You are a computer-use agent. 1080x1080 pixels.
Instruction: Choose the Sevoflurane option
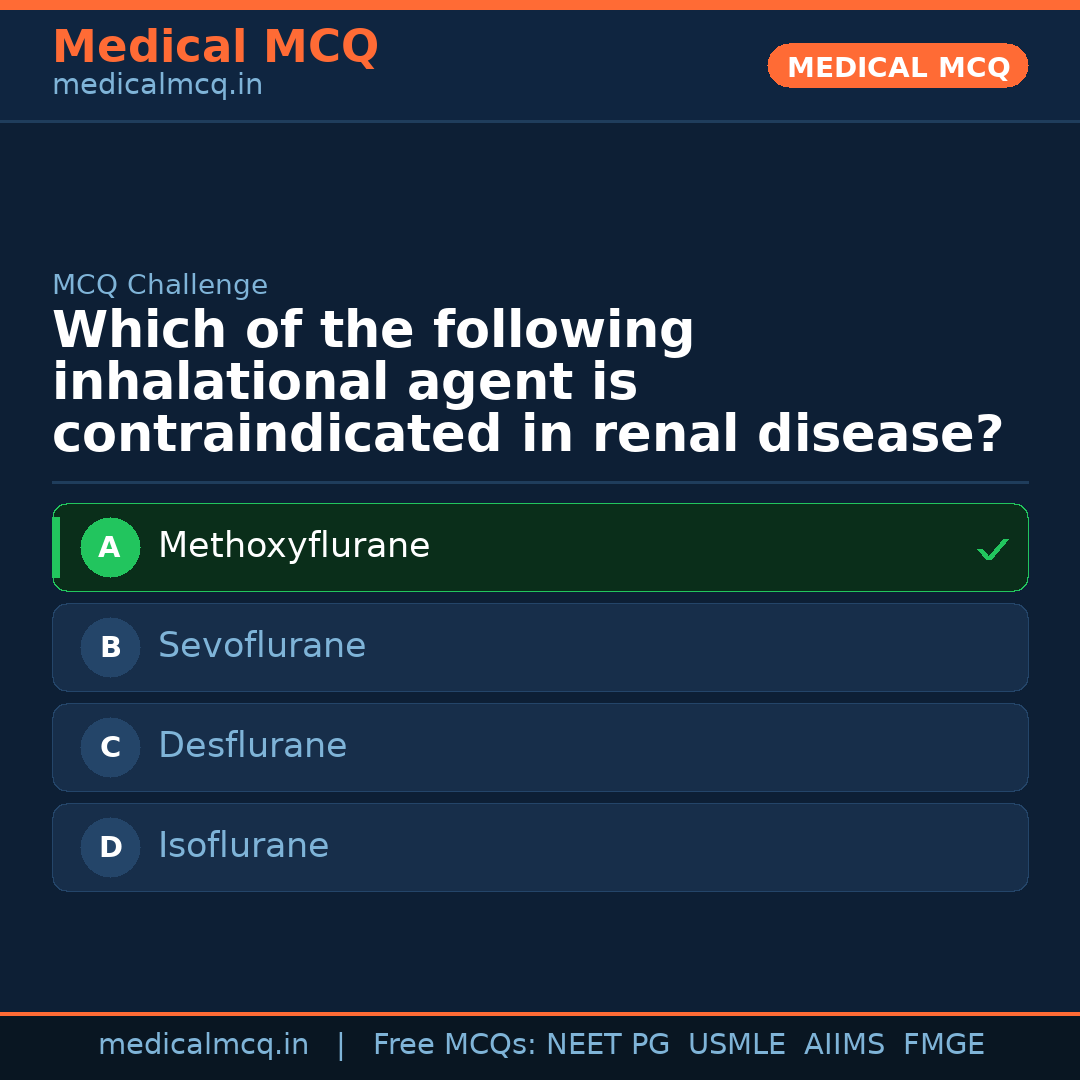pos(262,646)
